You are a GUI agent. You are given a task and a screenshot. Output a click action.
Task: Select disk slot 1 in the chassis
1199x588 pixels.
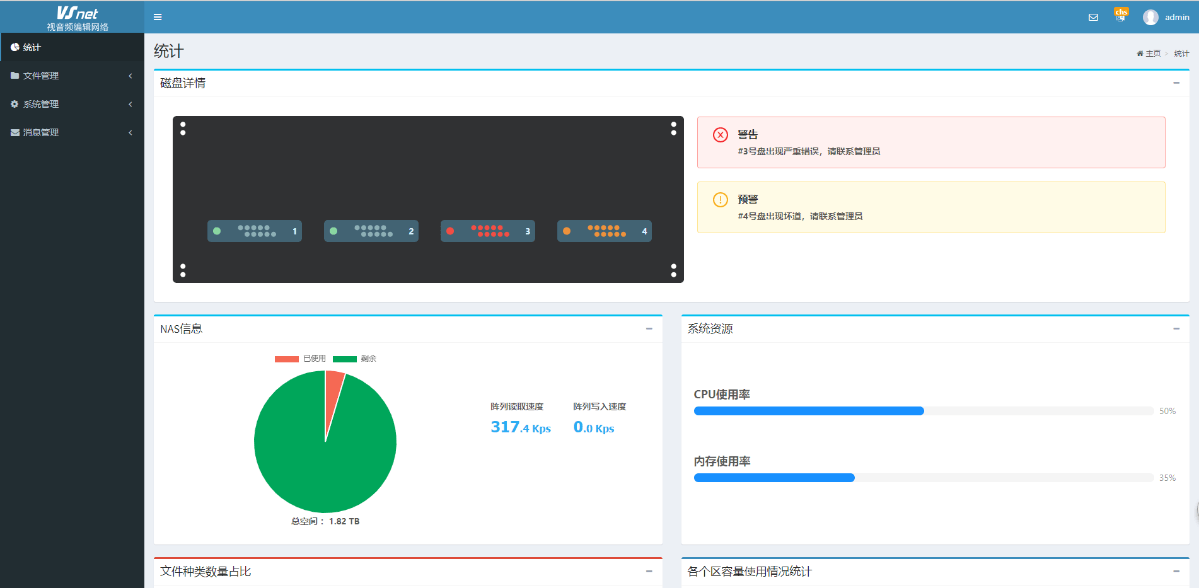tap(254, 231)
